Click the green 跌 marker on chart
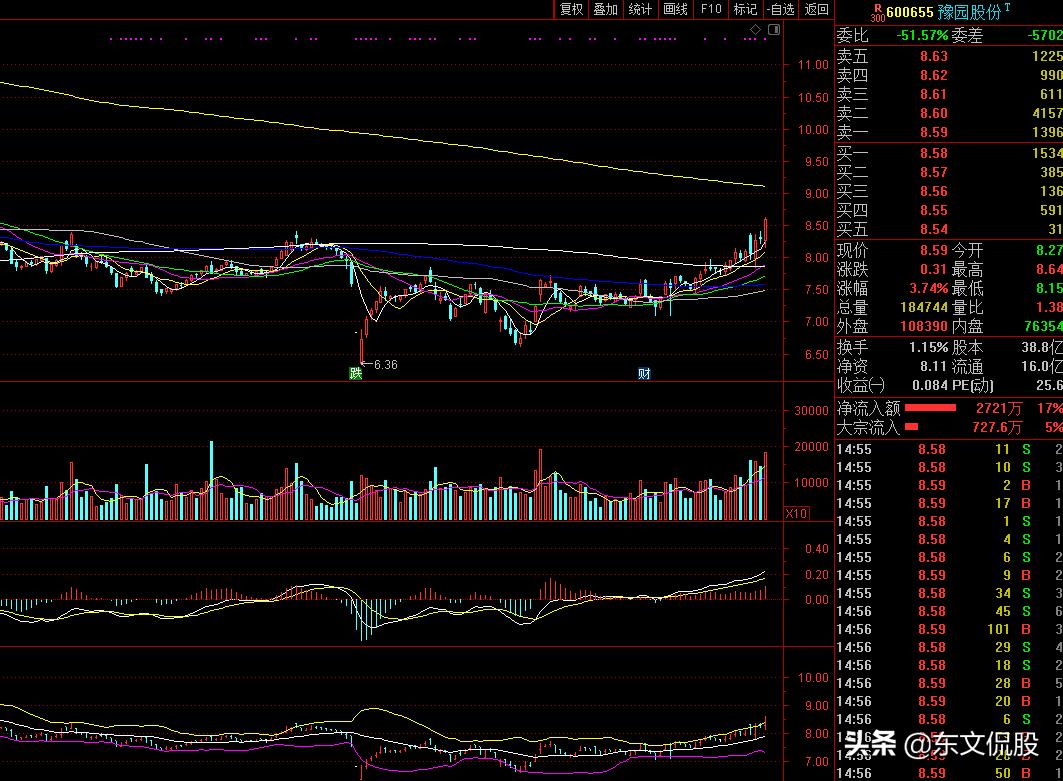This screenshot has height=781, width=1063. pyautogui.click(x=355, y=373)
